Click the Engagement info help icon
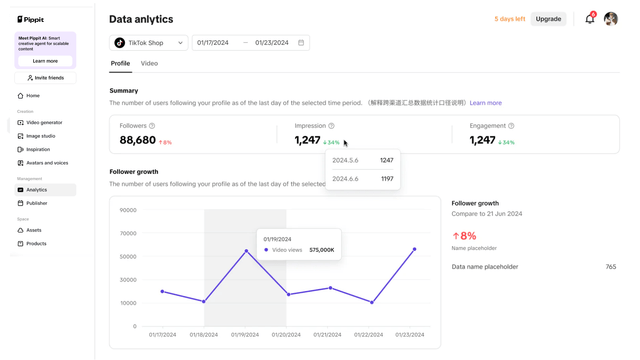 pyautogui.click(x=511, y=126)
